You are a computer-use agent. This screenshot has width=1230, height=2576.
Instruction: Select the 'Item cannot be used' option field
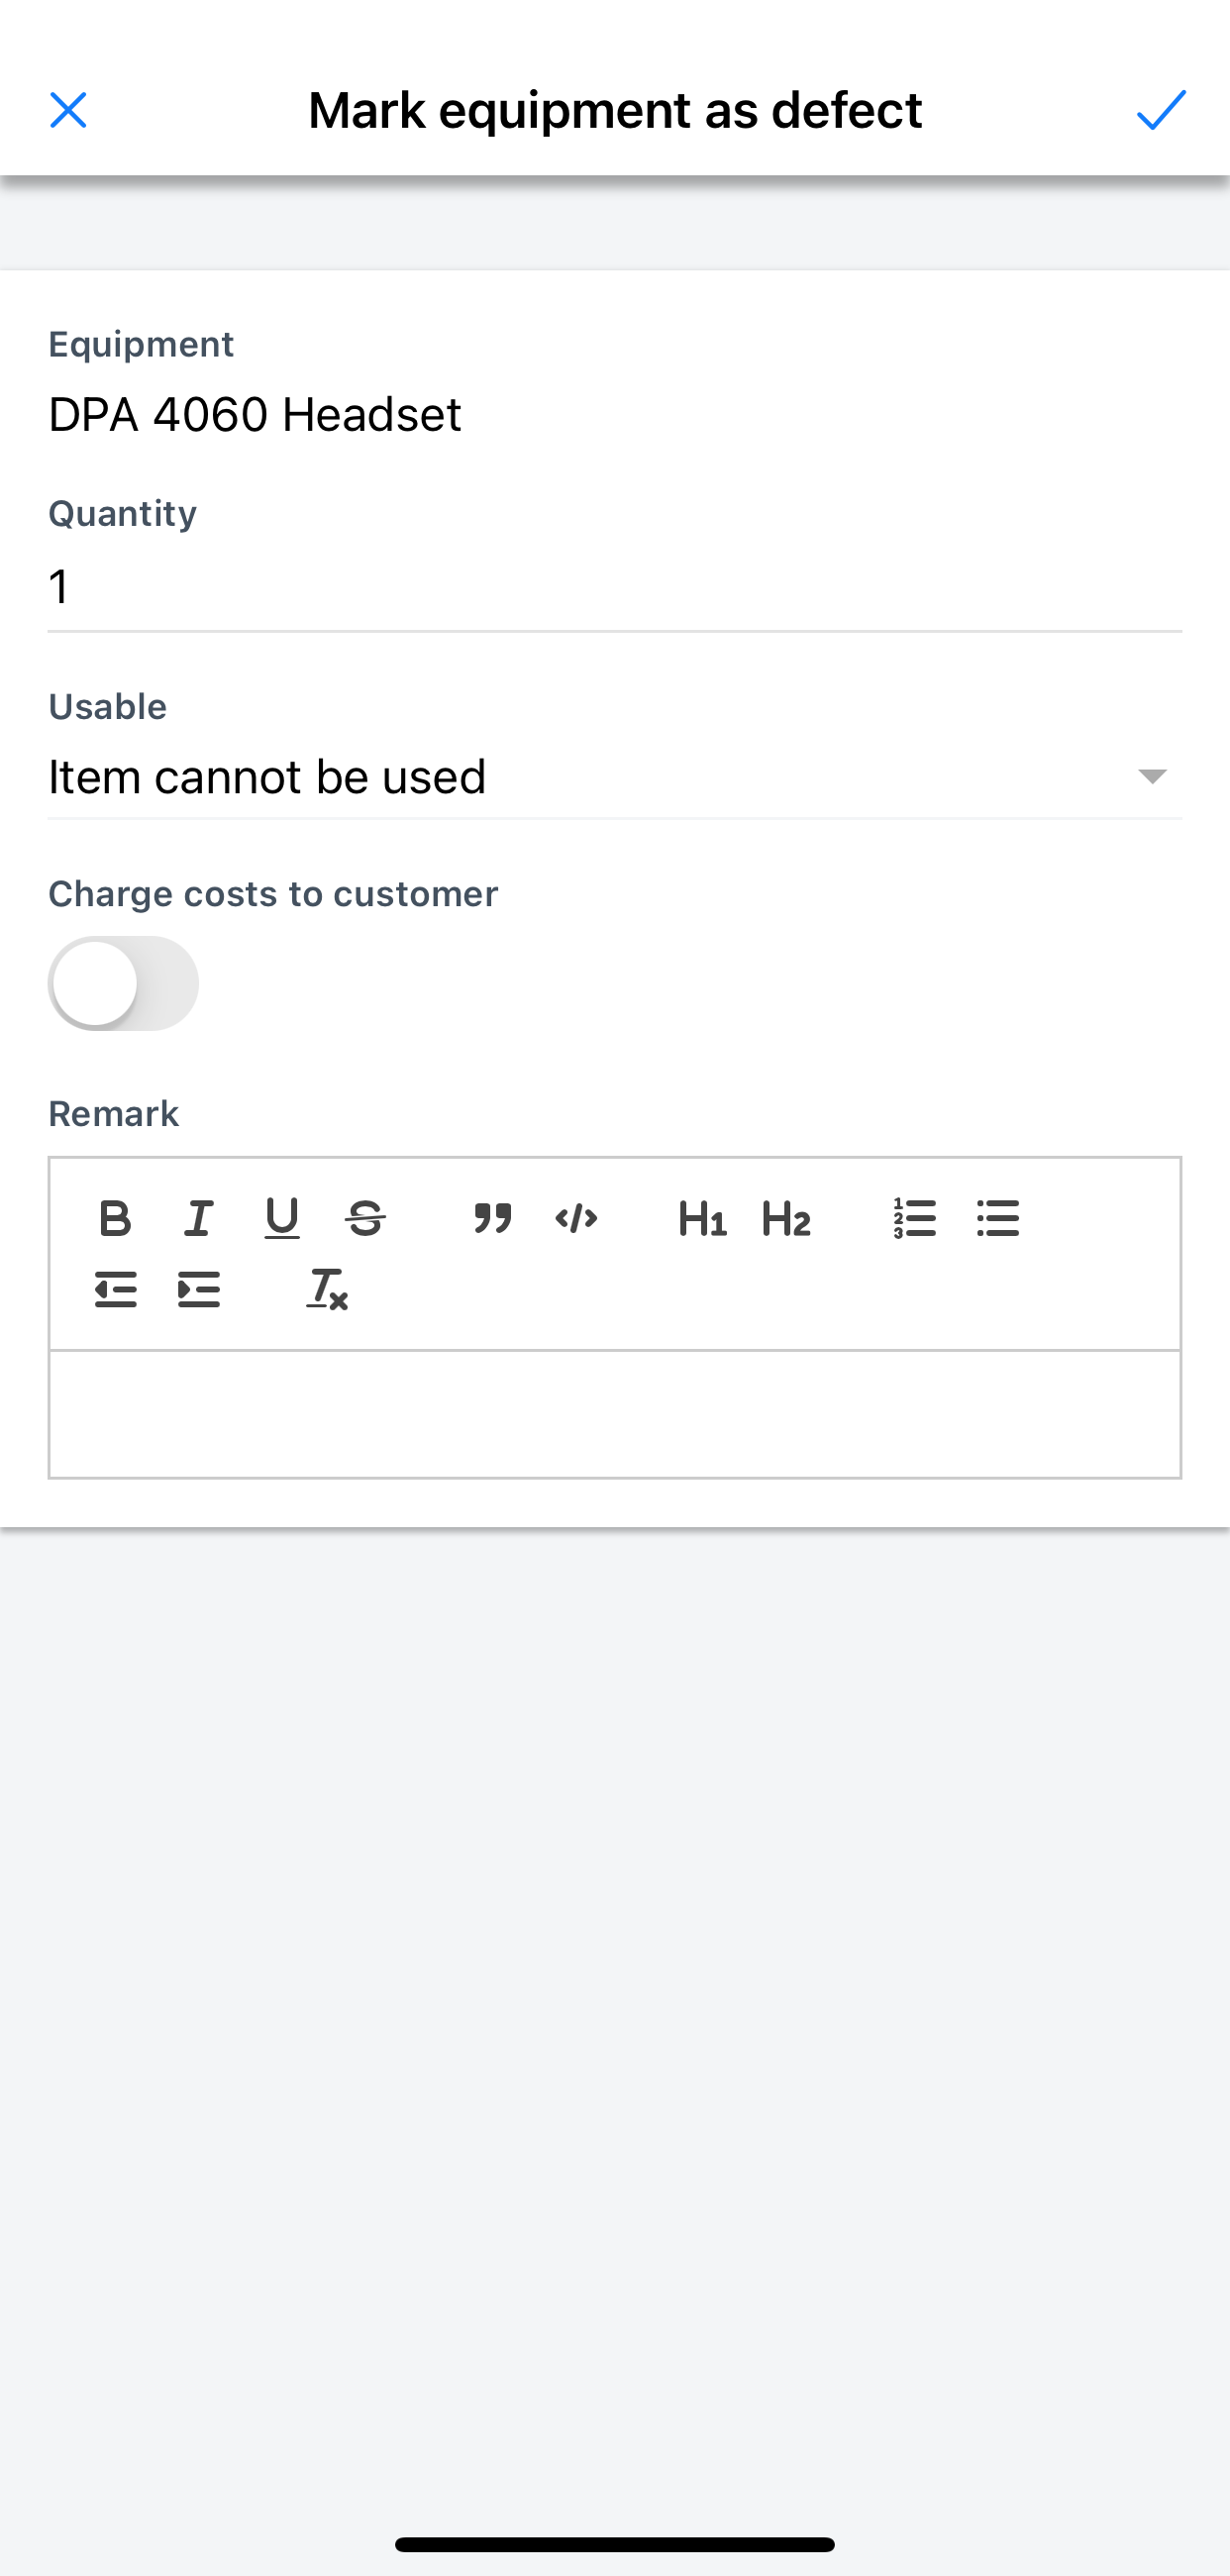point(615,777)
